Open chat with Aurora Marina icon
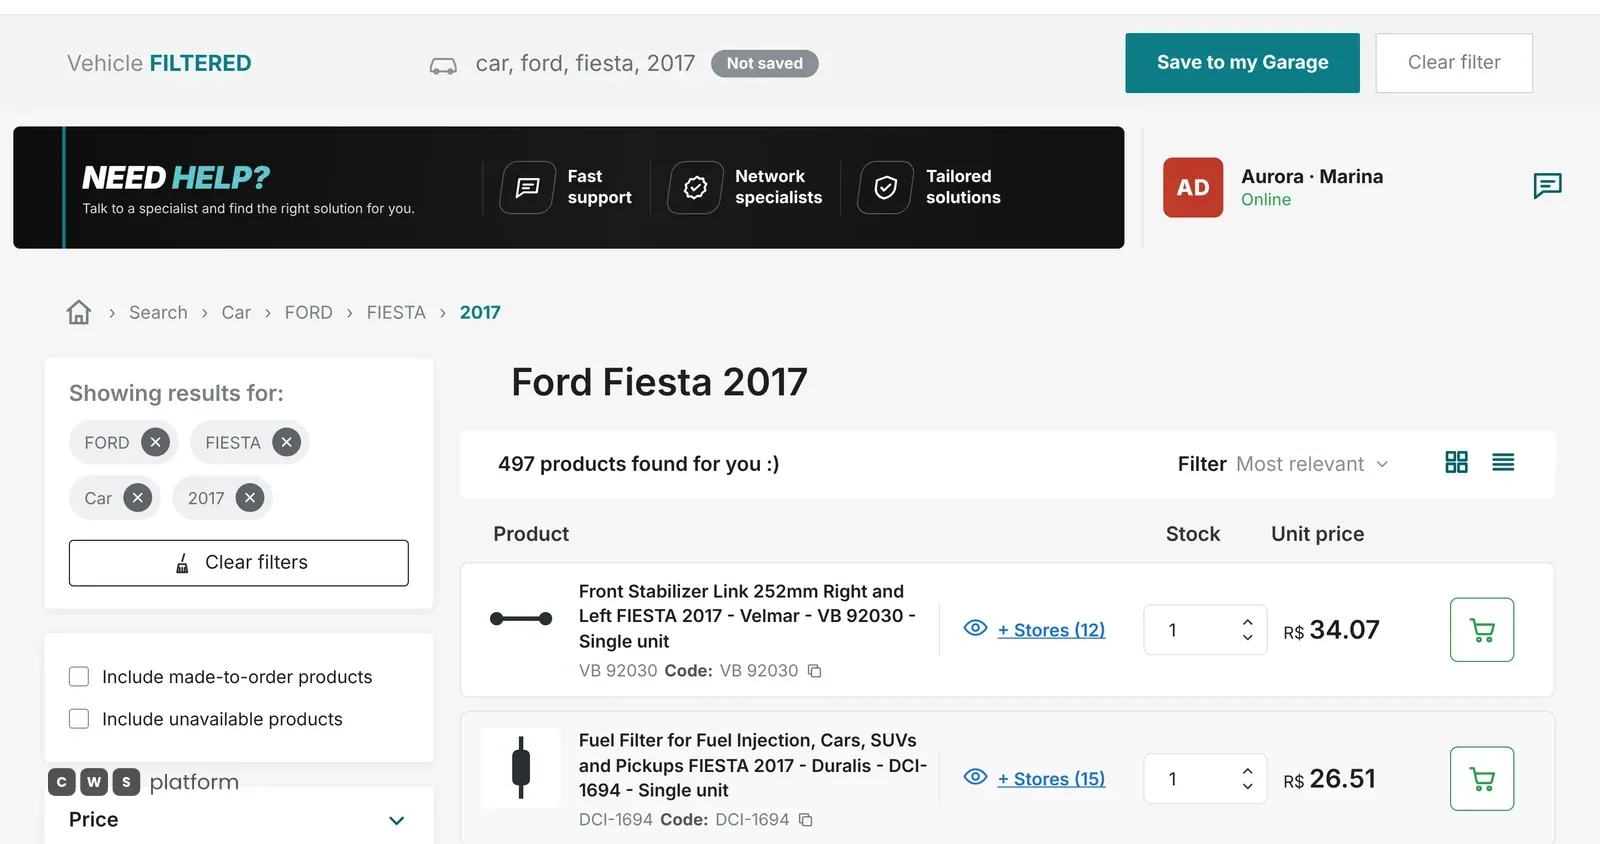The width and height of the screenshot is (1600, 844). (1547, 186)
